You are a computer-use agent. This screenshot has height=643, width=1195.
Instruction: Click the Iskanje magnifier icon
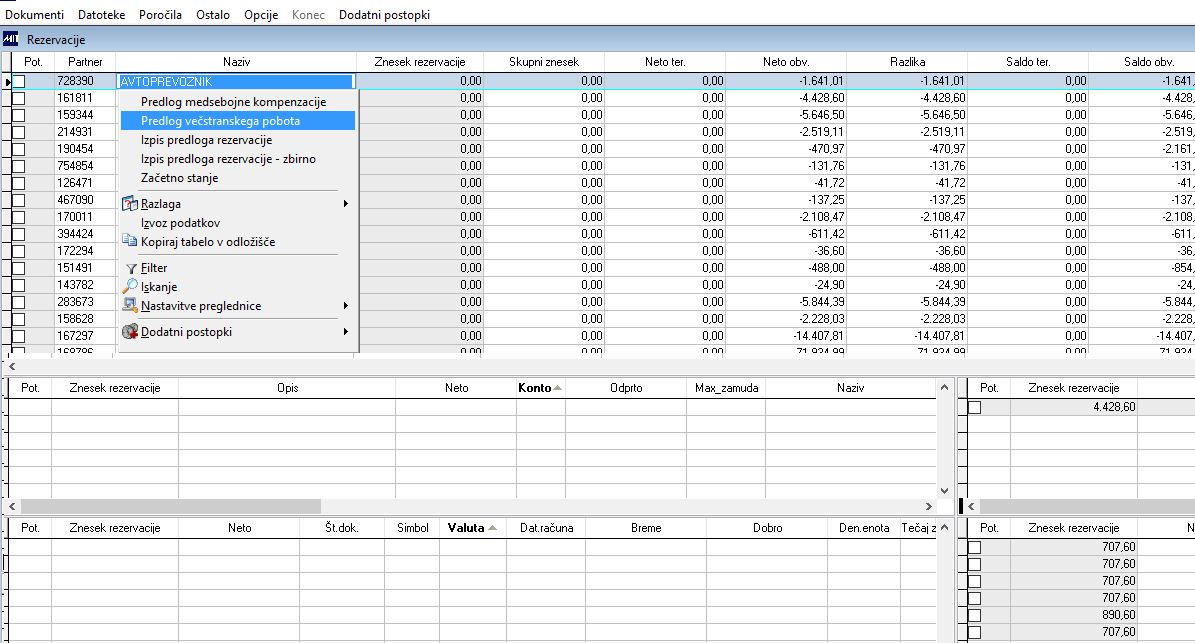point(130,286)
